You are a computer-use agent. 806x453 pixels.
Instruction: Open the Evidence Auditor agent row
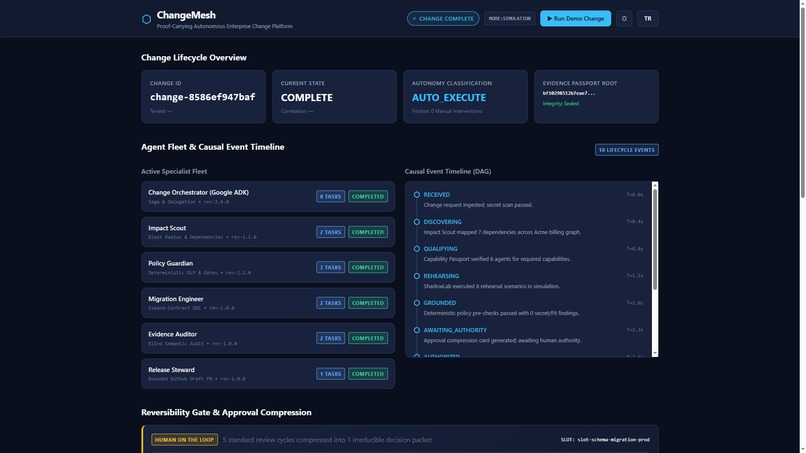point(268,338)
